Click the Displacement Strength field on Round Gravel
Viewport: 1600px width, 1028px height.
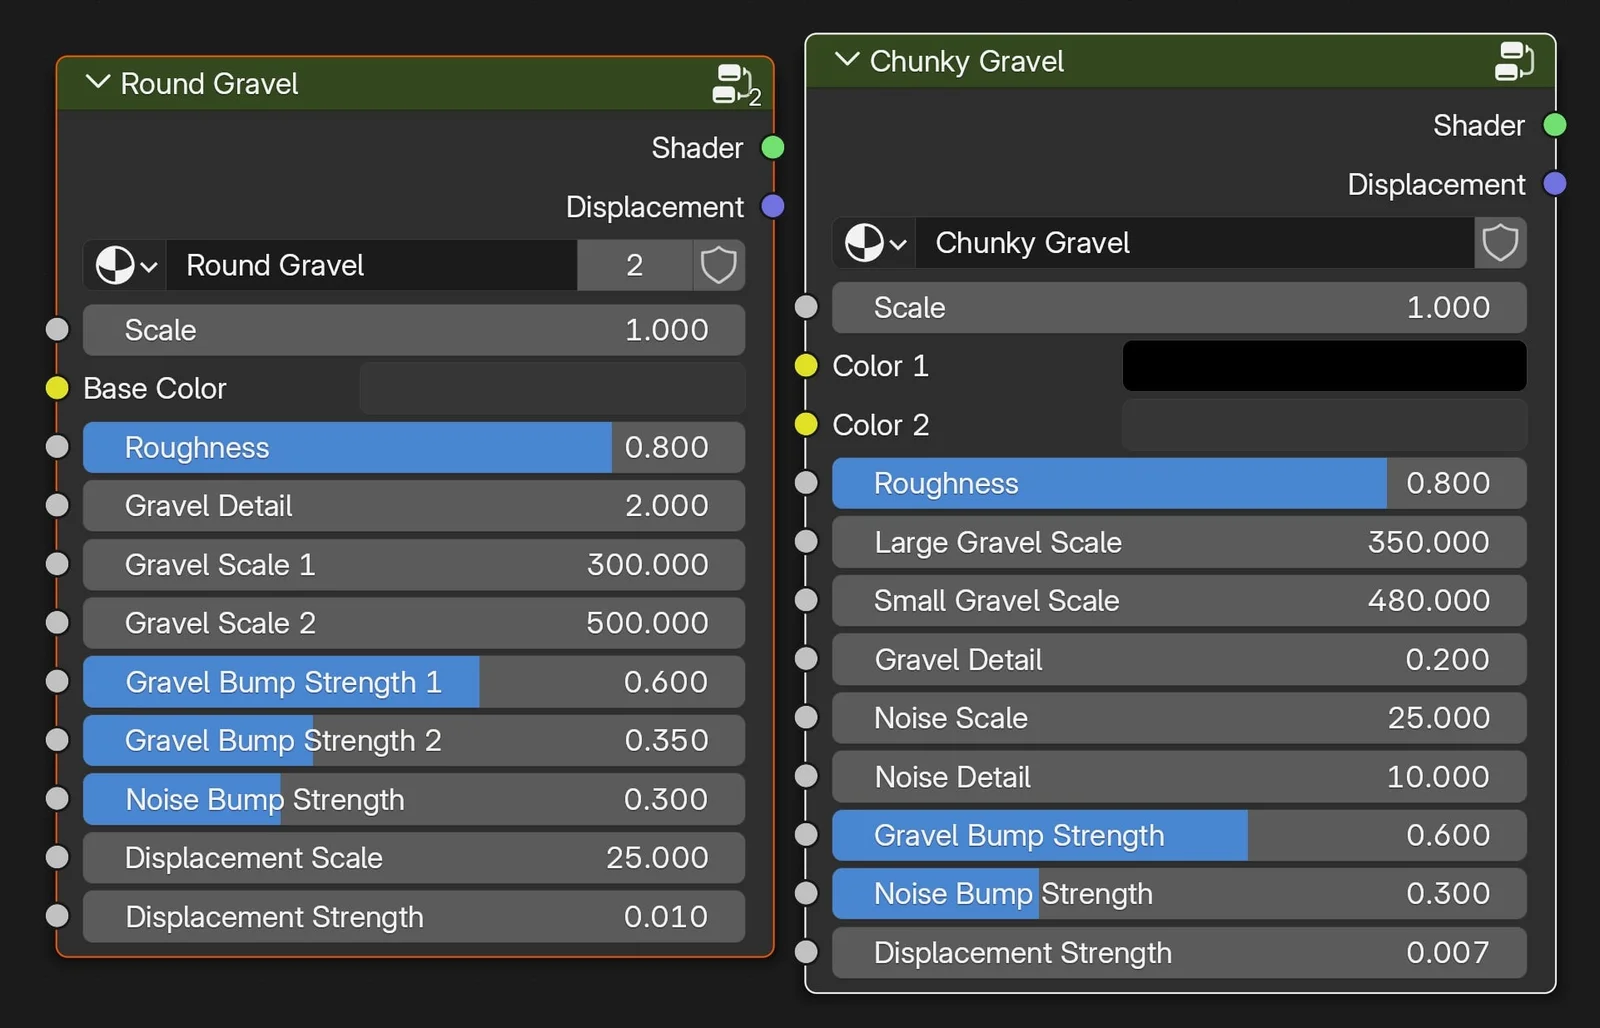tap(413, 917)
